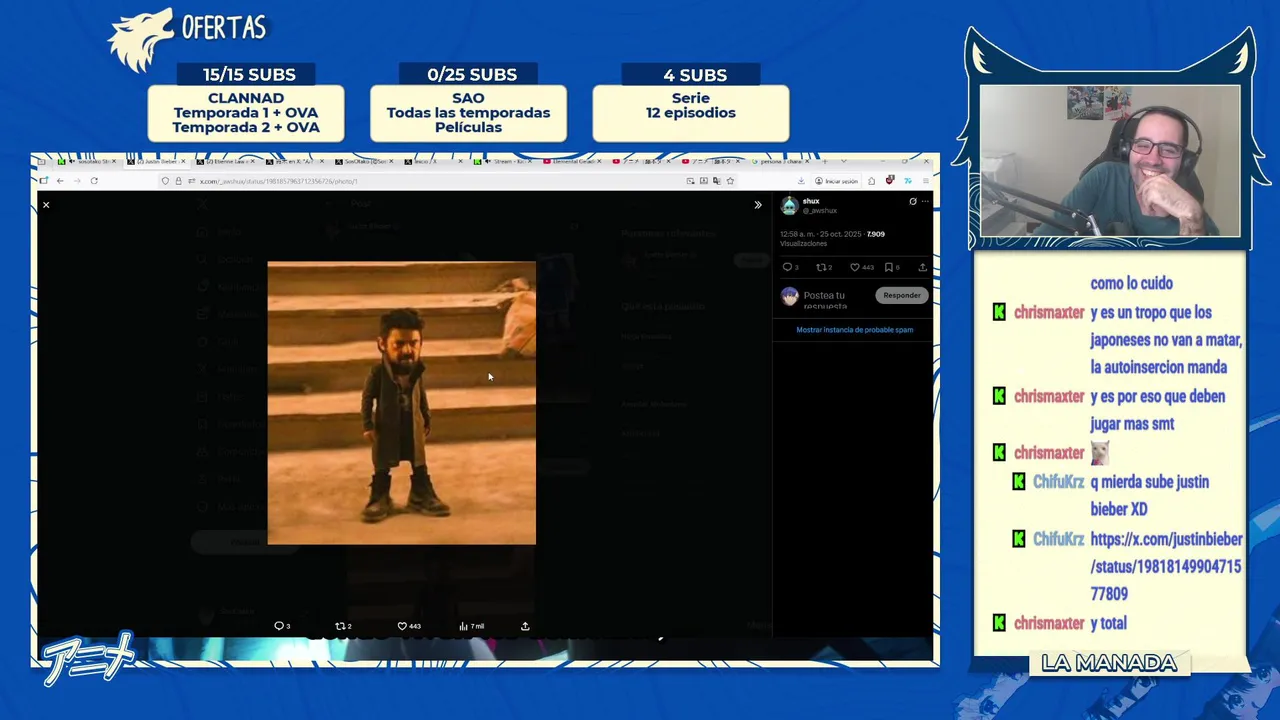Click the 0/25 SUBS label
This screenshot has width=1280, height=720.
(x=471, y=75)
